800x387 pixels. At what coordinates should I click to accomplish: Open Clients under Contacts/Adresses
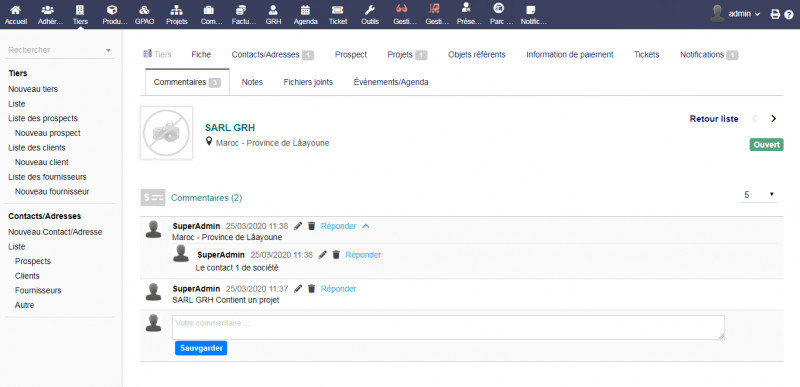pyautogui.click(x=27, y=276)
